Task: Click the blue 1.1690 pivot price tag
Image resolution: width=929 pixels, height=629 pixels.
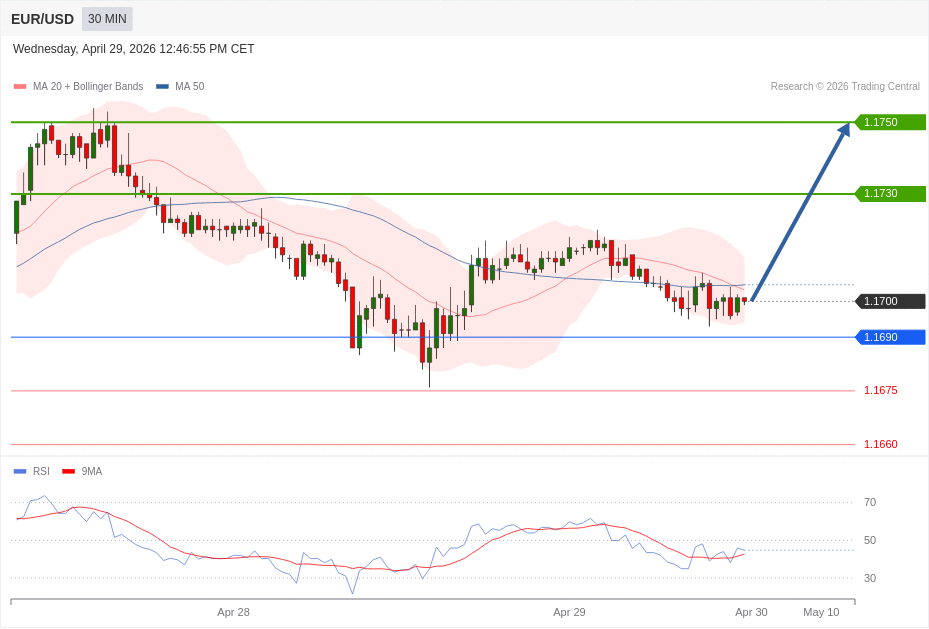Action: 889,337
